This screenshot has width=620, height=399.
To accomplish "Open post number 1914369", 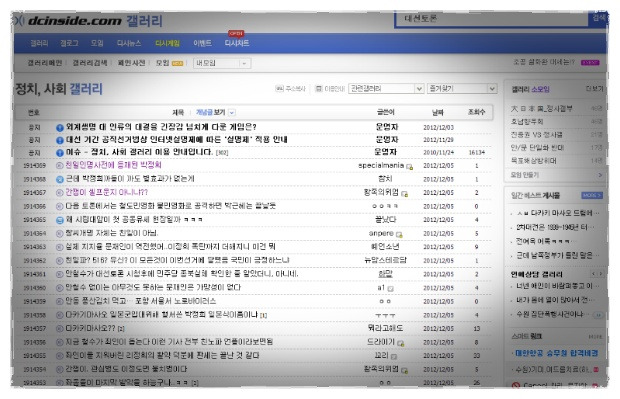I will point(113,165).
